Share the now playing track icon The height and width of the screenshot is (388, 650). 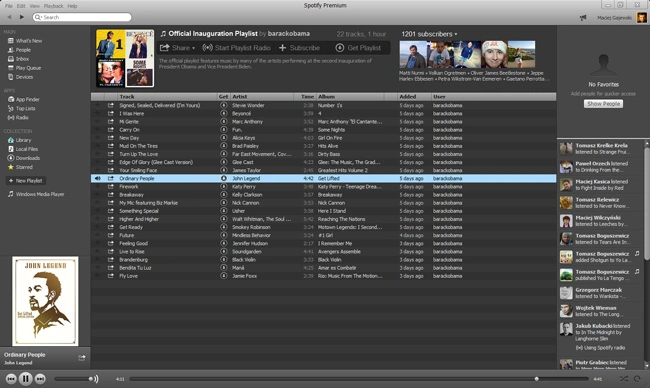(82, 357)
